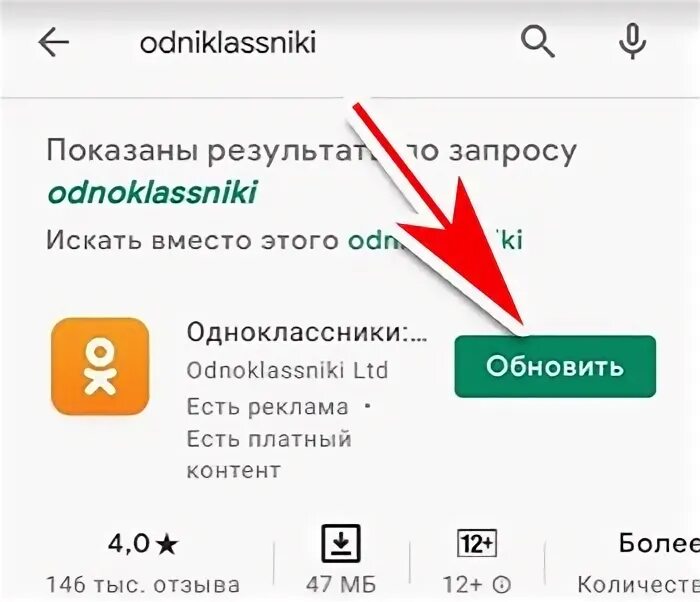
Task: Click the odnoklassniki suggested correction link
Action: pos(153,192)
